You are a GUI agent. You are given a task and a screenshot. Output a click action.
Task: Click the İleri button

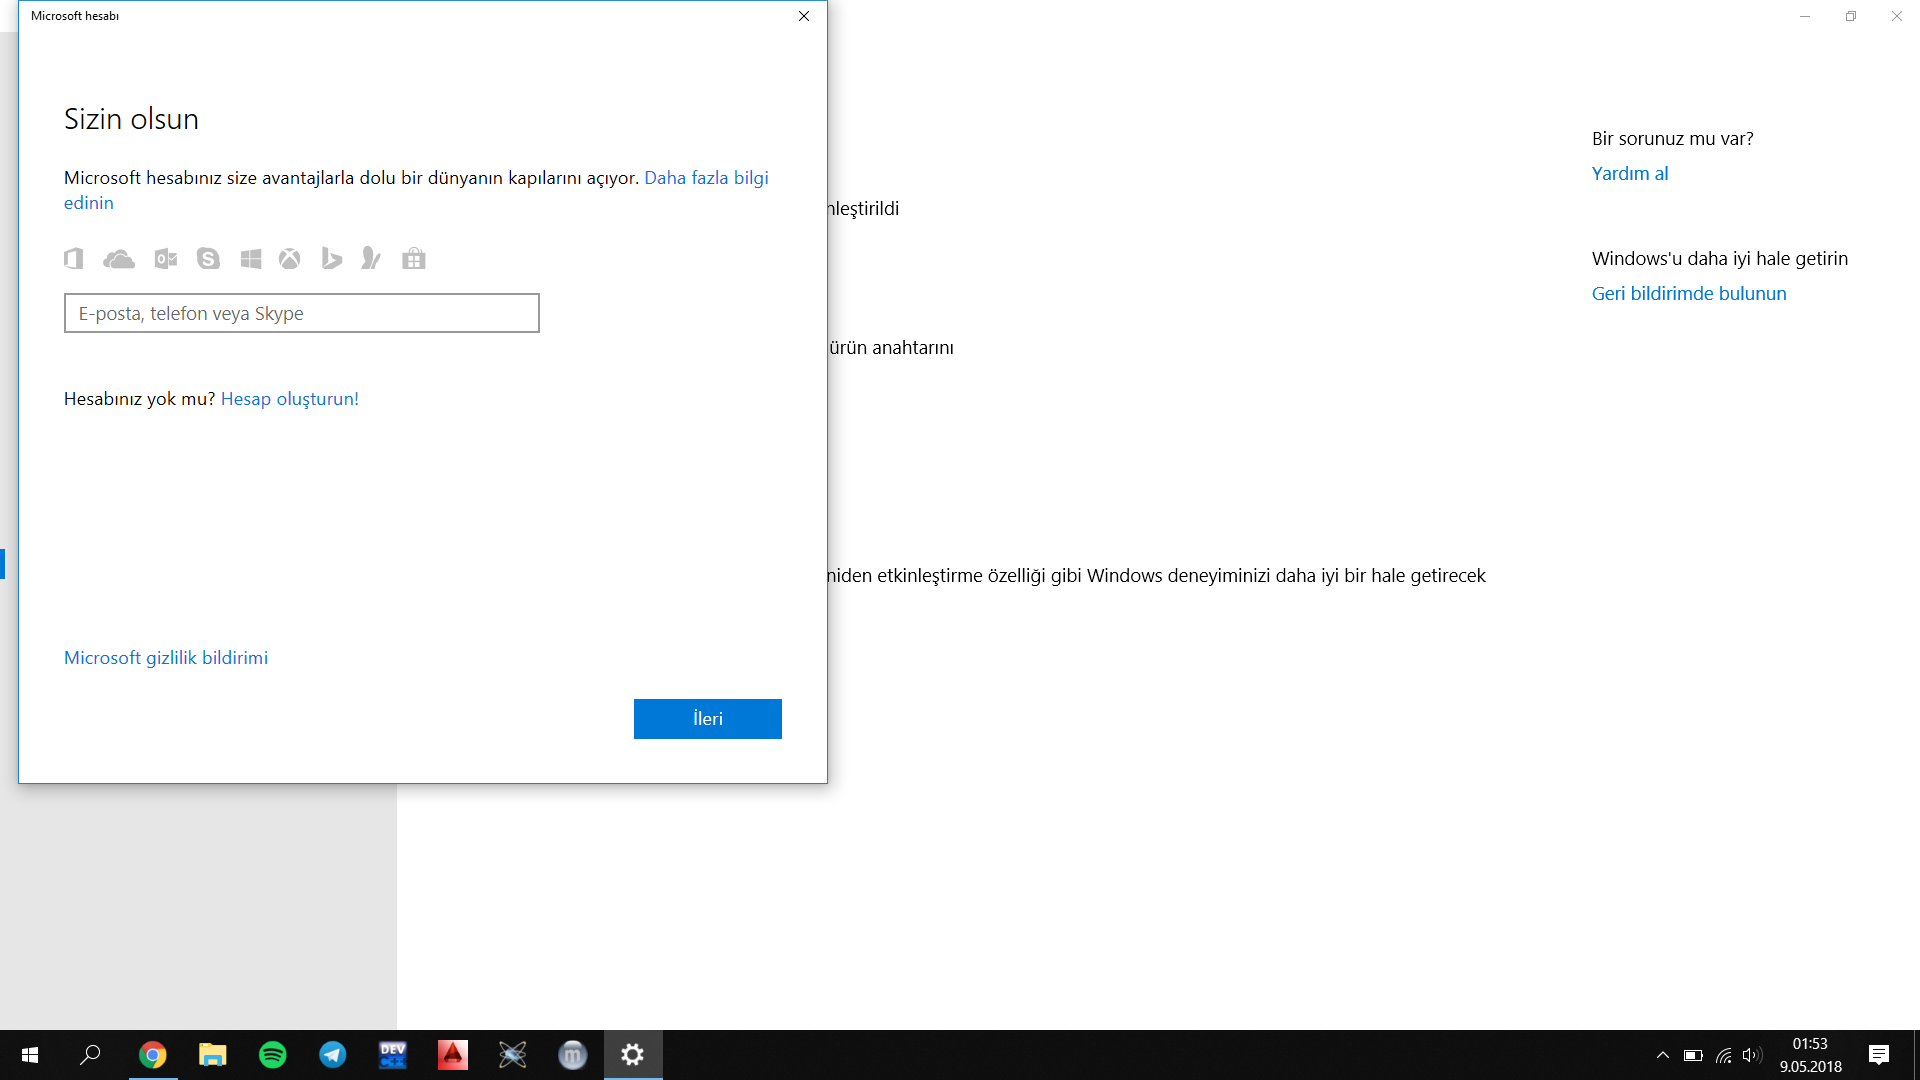708,719
